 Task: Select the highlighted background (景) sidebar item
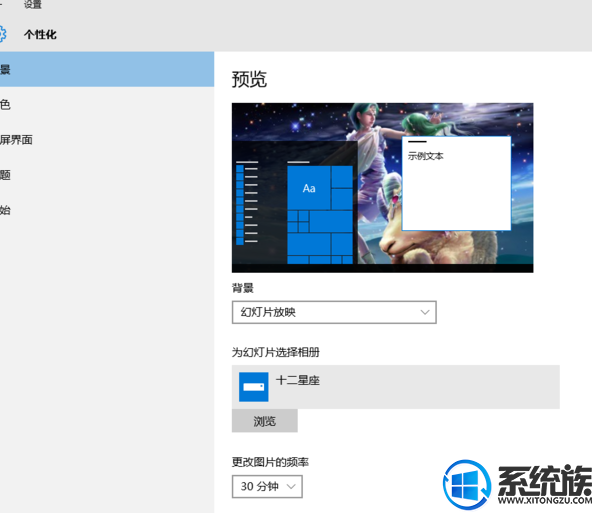(x=107, y=69)
